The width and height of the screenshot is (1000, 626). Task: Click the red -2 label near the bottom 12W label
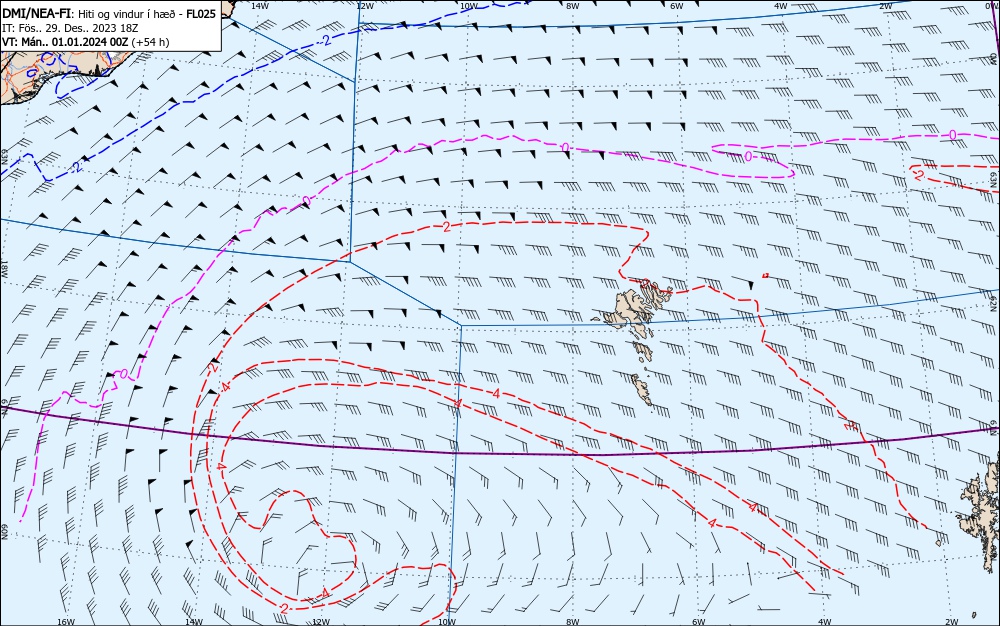[x=283, y=609]
